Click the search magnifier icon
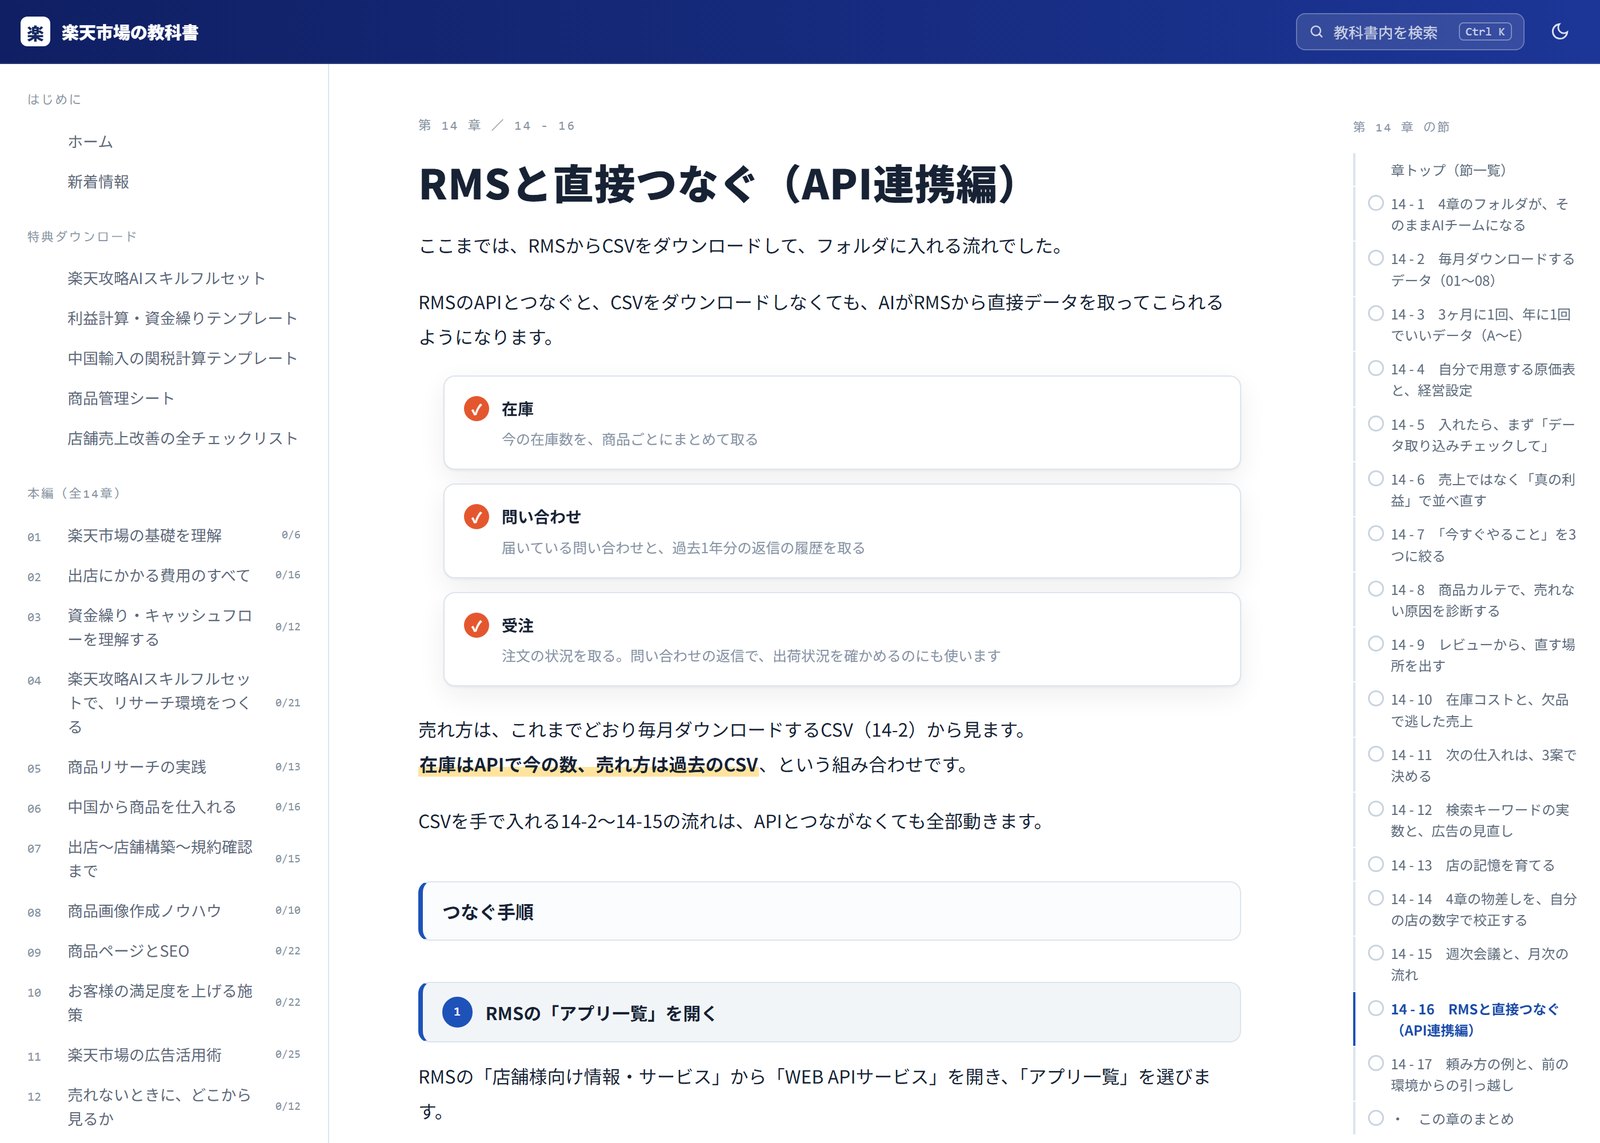The image size is (1600, 1143). pos(1316,32)
